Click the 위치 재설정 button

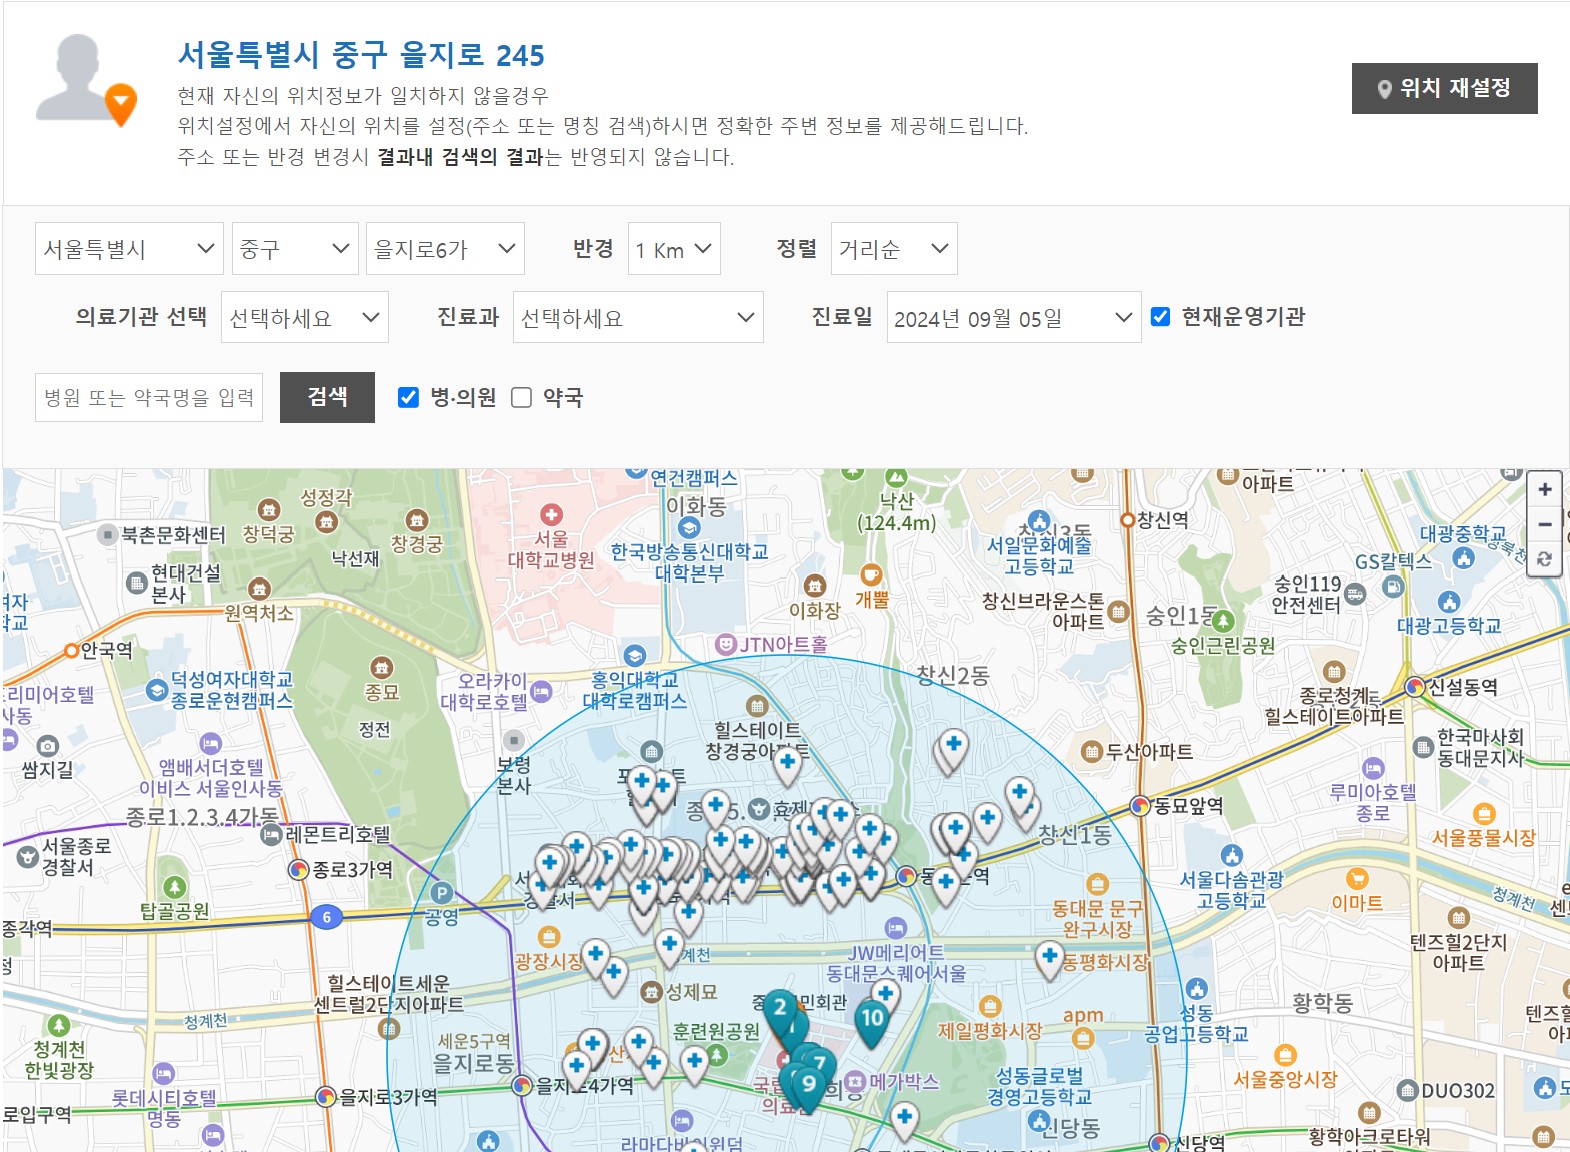tap(1444, 88)
